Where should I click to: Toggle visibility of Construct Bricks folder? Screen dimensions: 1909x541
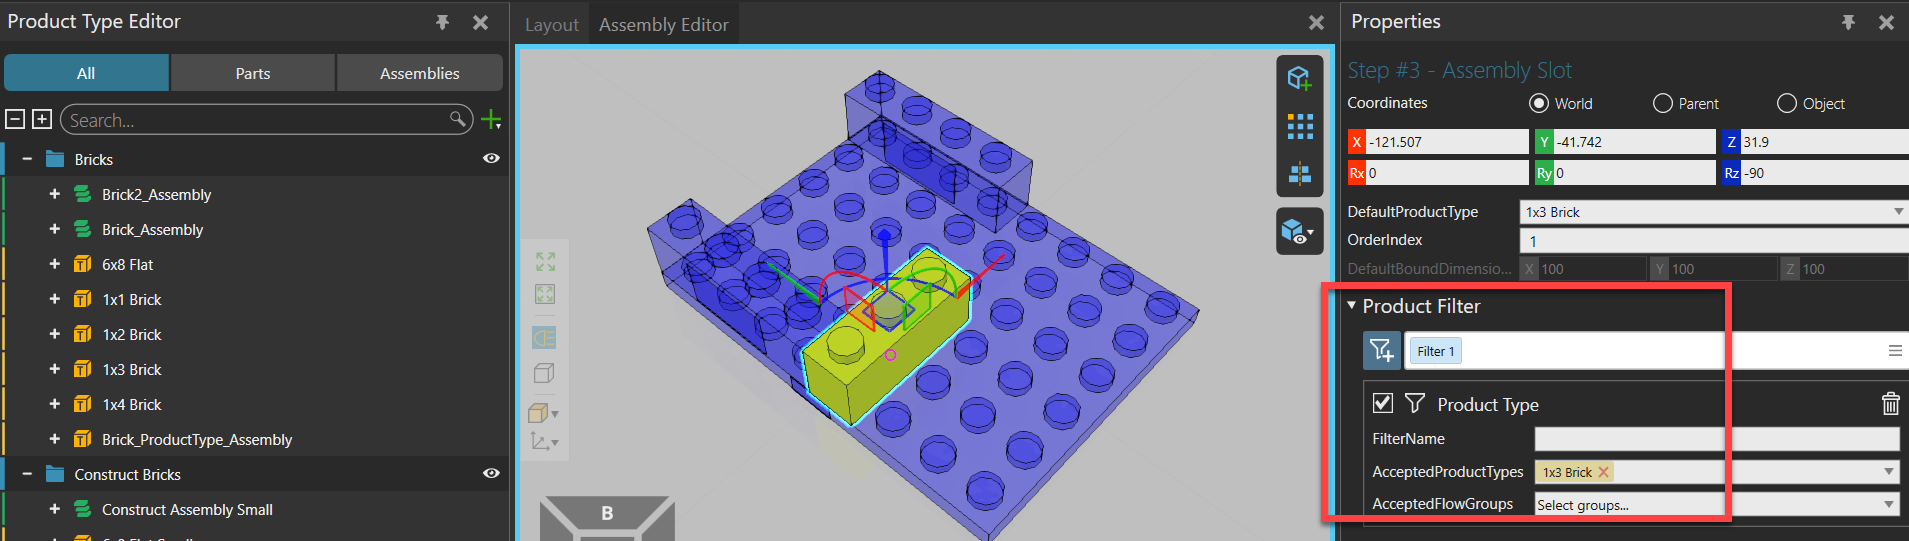[491, 473]
